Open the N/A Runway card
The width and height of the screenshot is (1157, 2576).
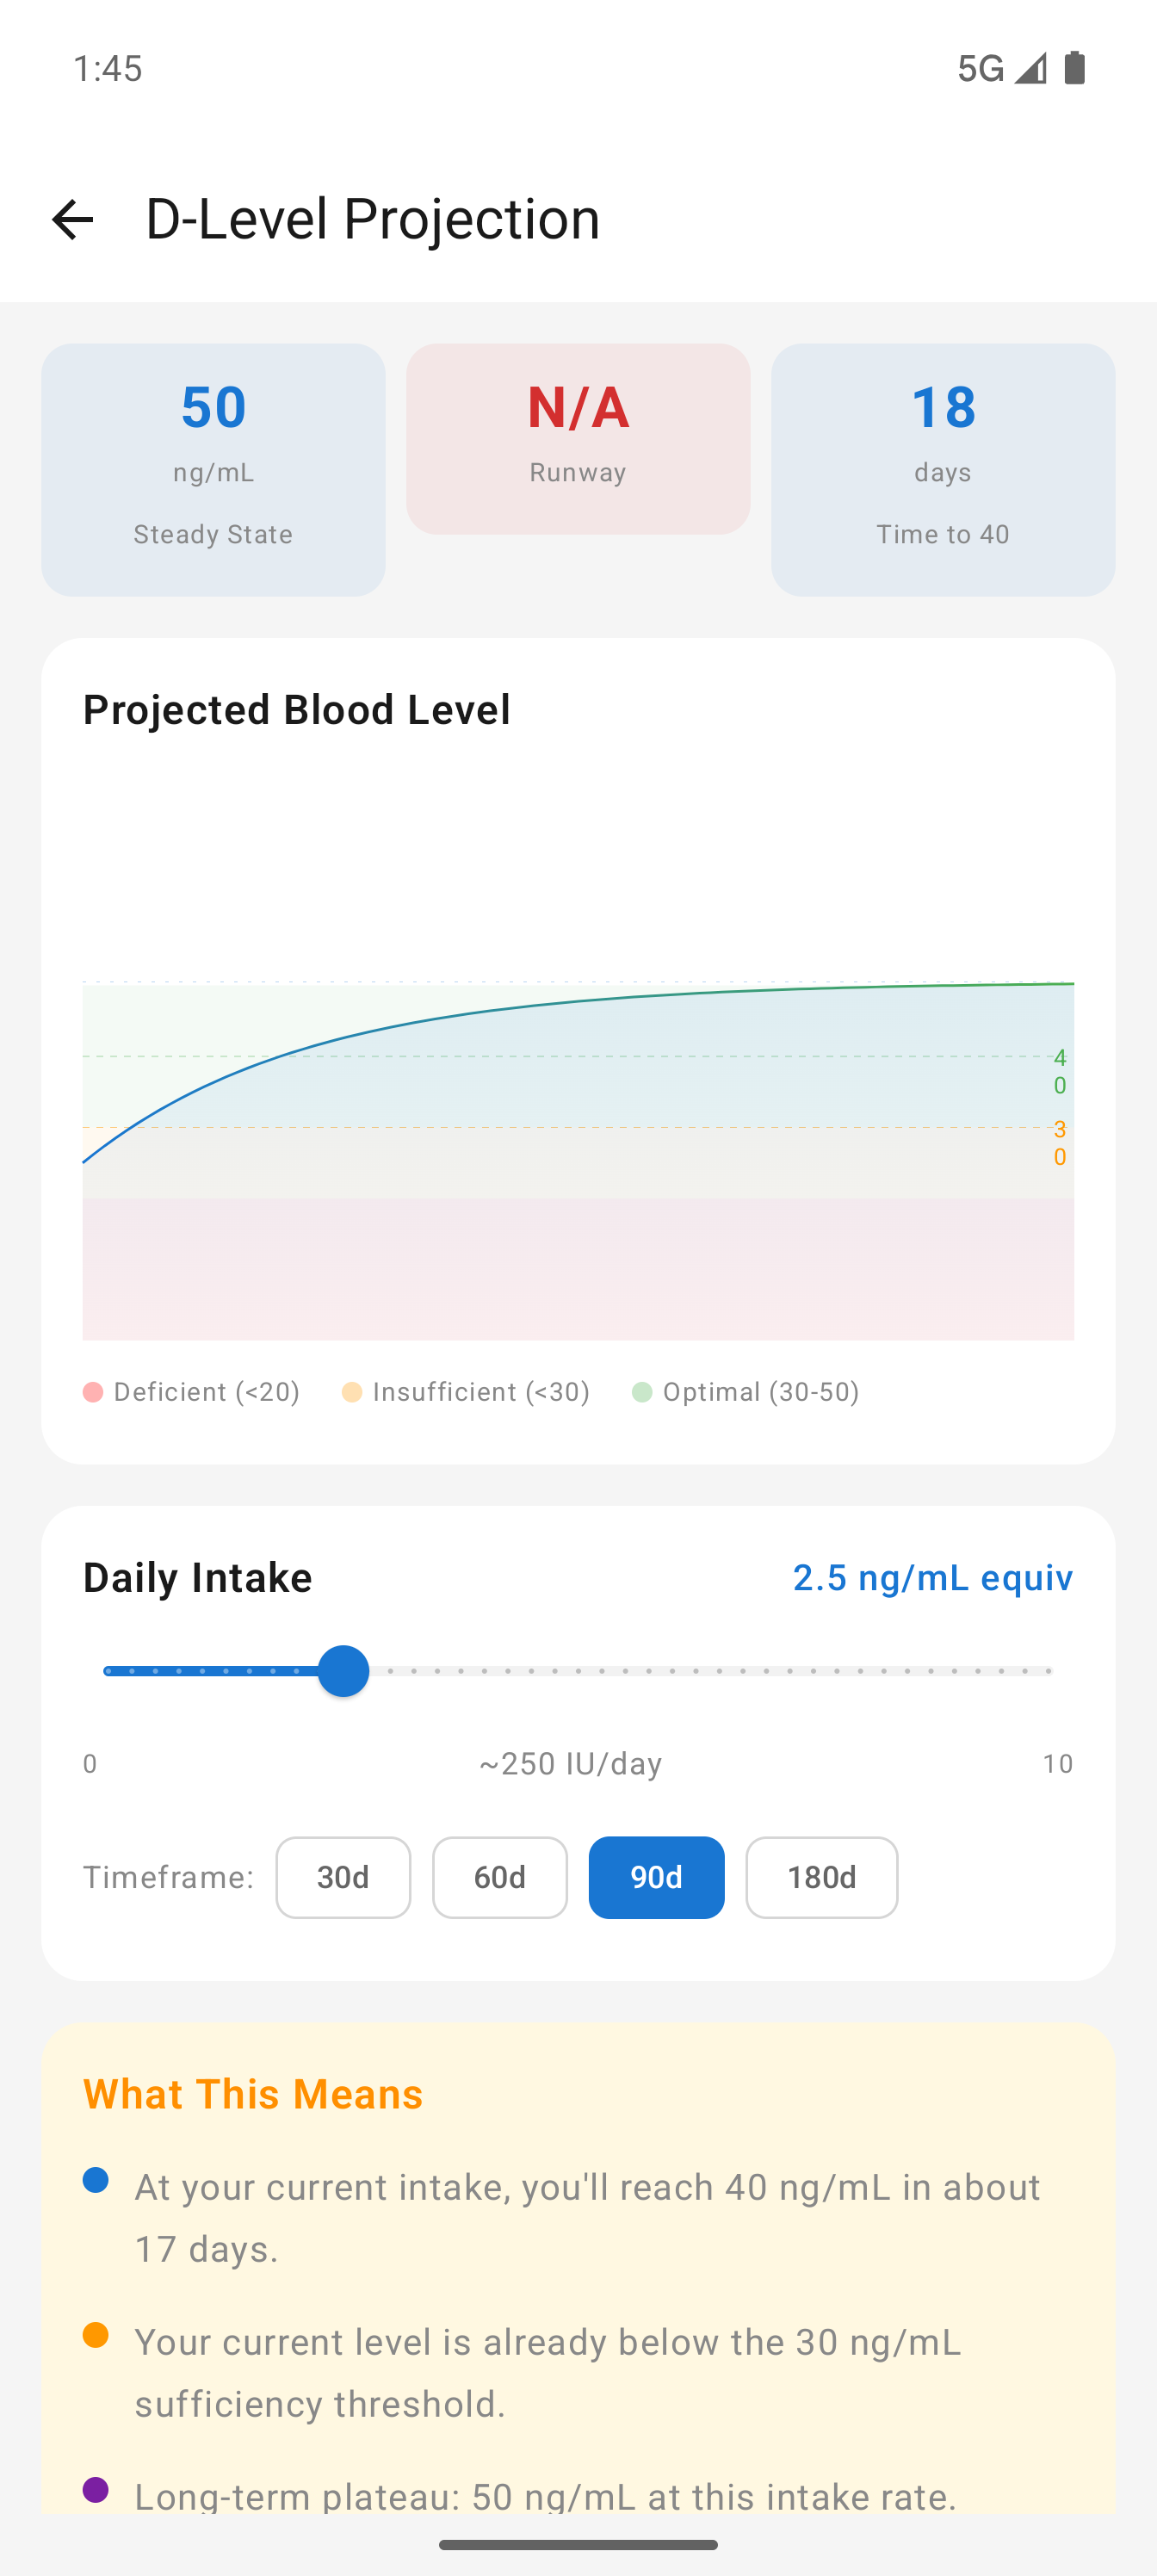[x=578, y=439]
